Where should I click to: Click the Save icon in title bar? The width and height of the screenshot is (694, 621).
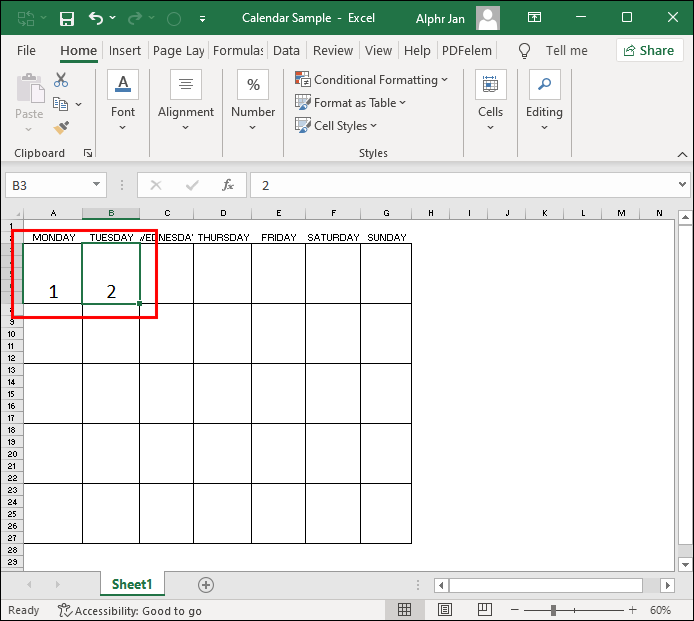point(67,19)
